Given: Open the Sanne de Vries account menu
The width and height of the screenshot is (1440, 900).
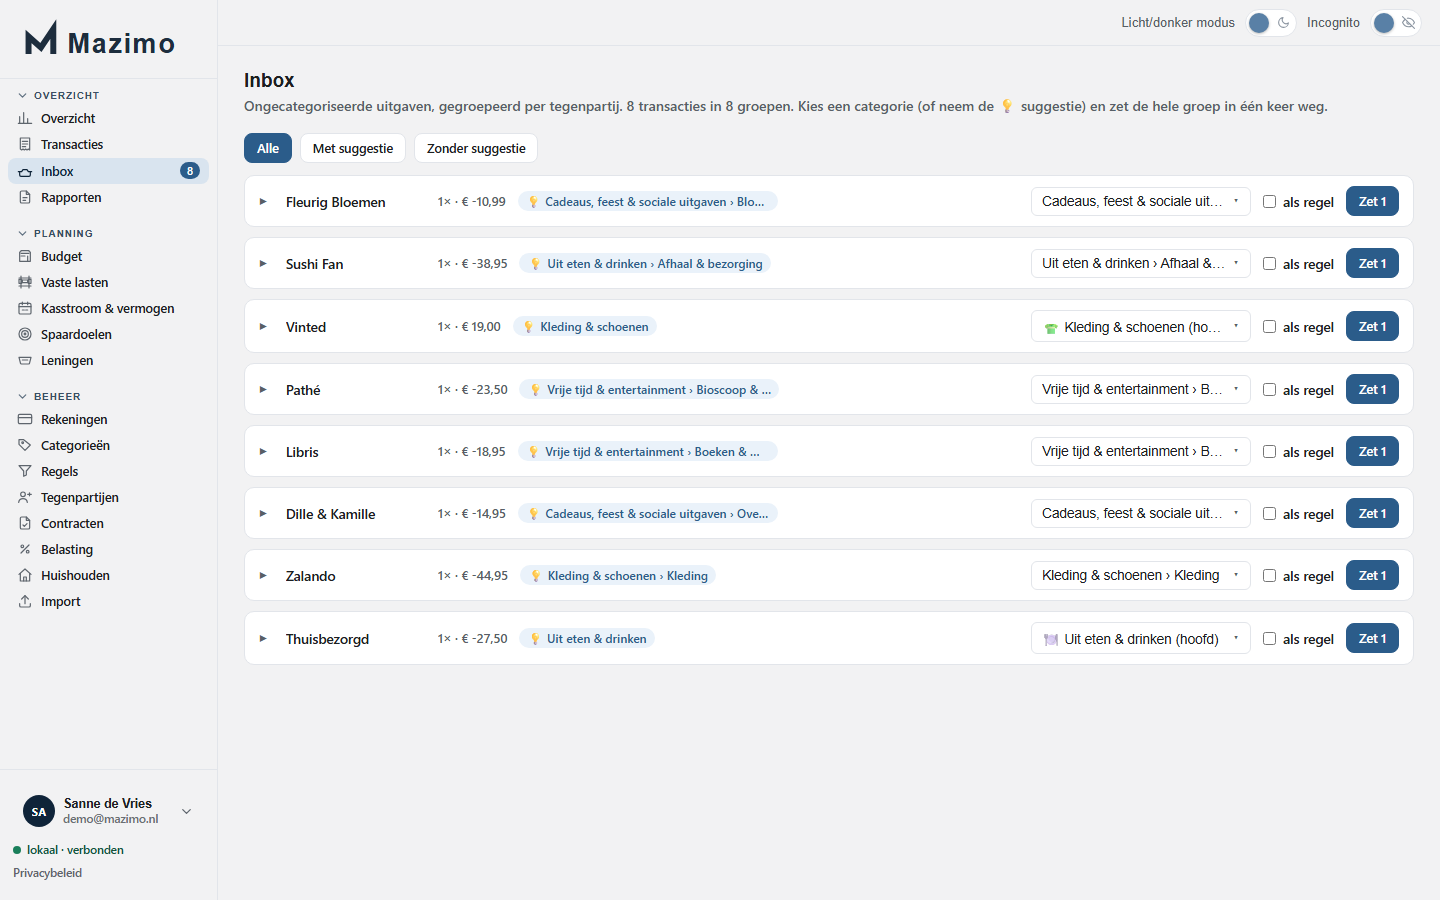Looking at the screenshot, I should click(x=108, y=811).
